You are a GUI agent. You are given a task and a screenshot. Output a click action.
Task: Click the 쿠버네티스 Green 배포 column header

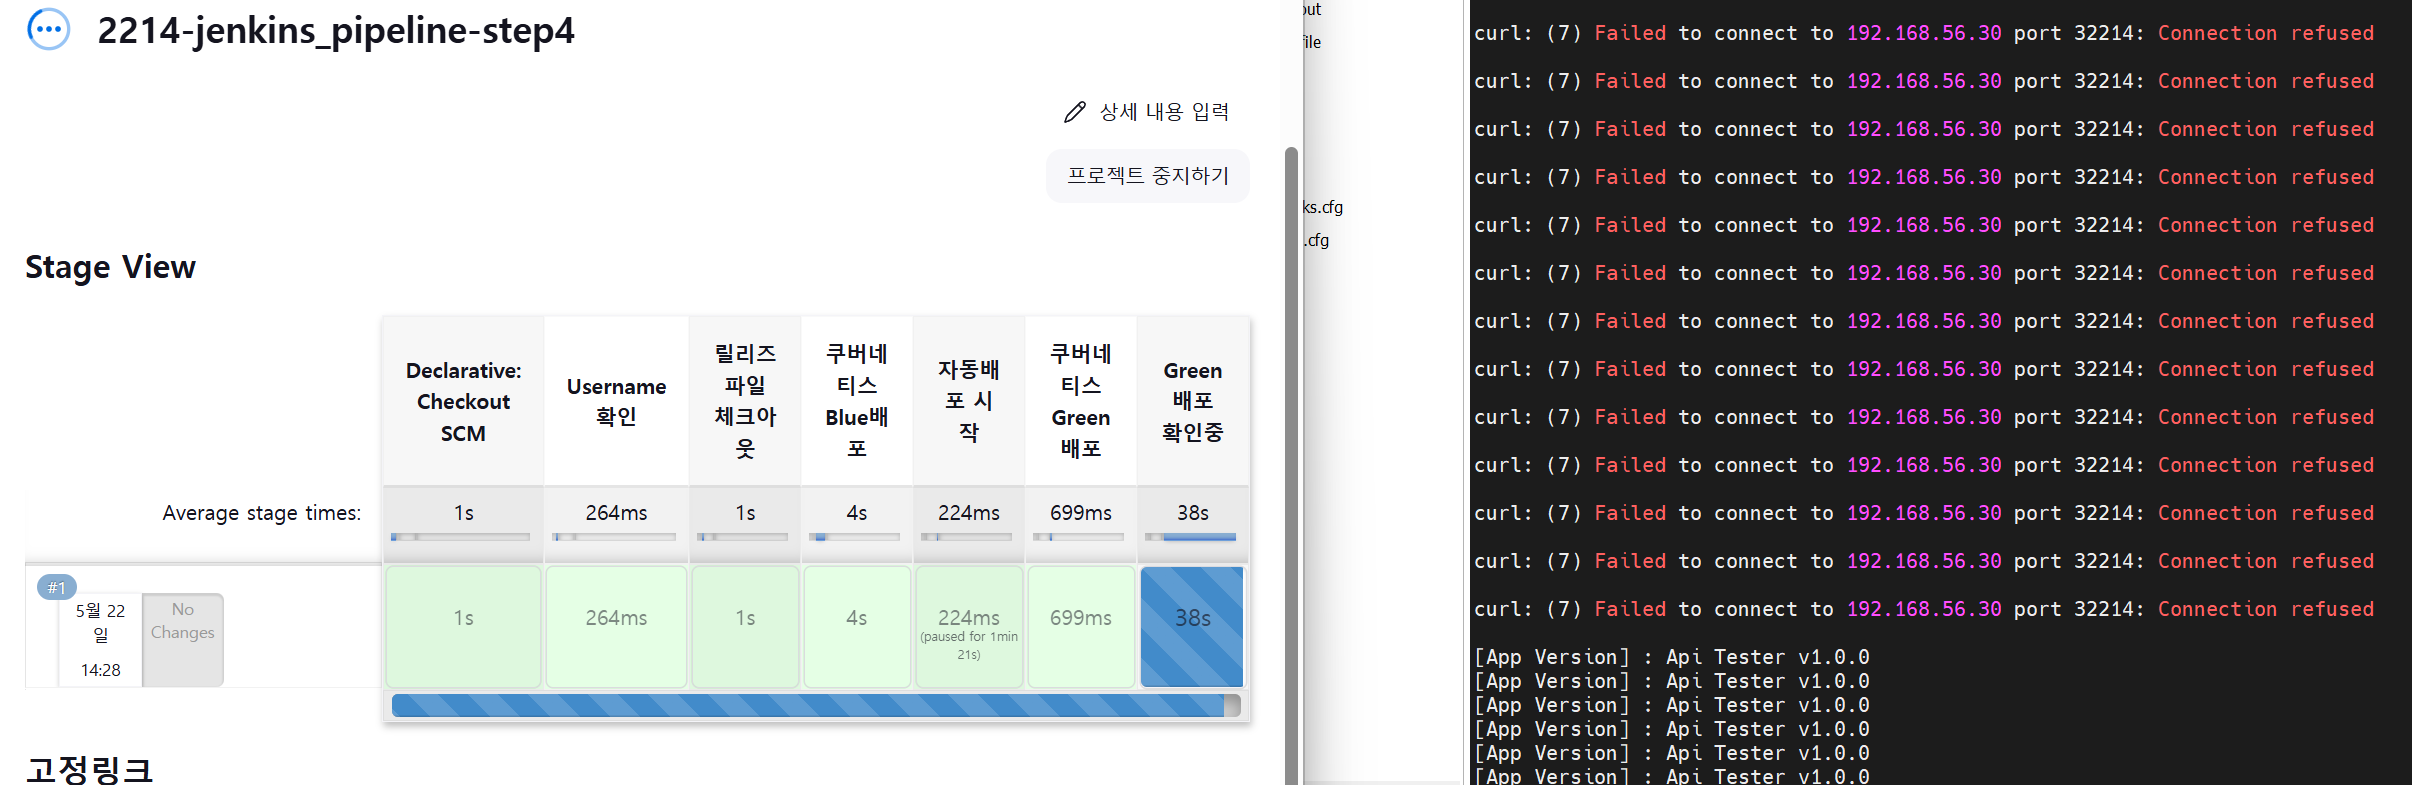point(1081,402)
